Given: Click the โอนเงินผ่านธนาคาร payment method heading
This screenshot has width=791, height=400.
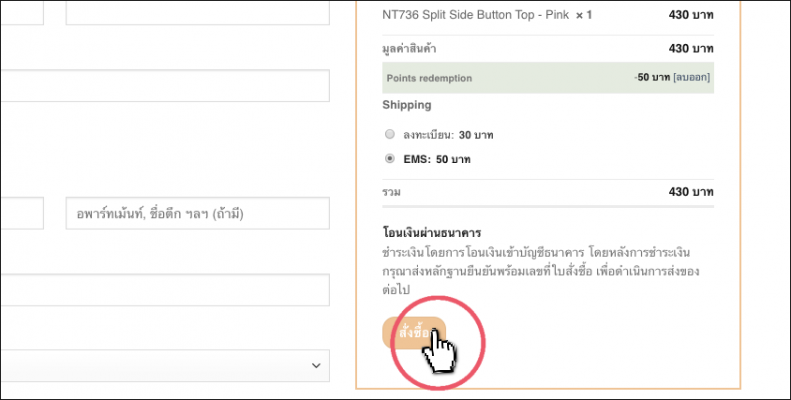Looking at the screenshot, I should point(432,232).
